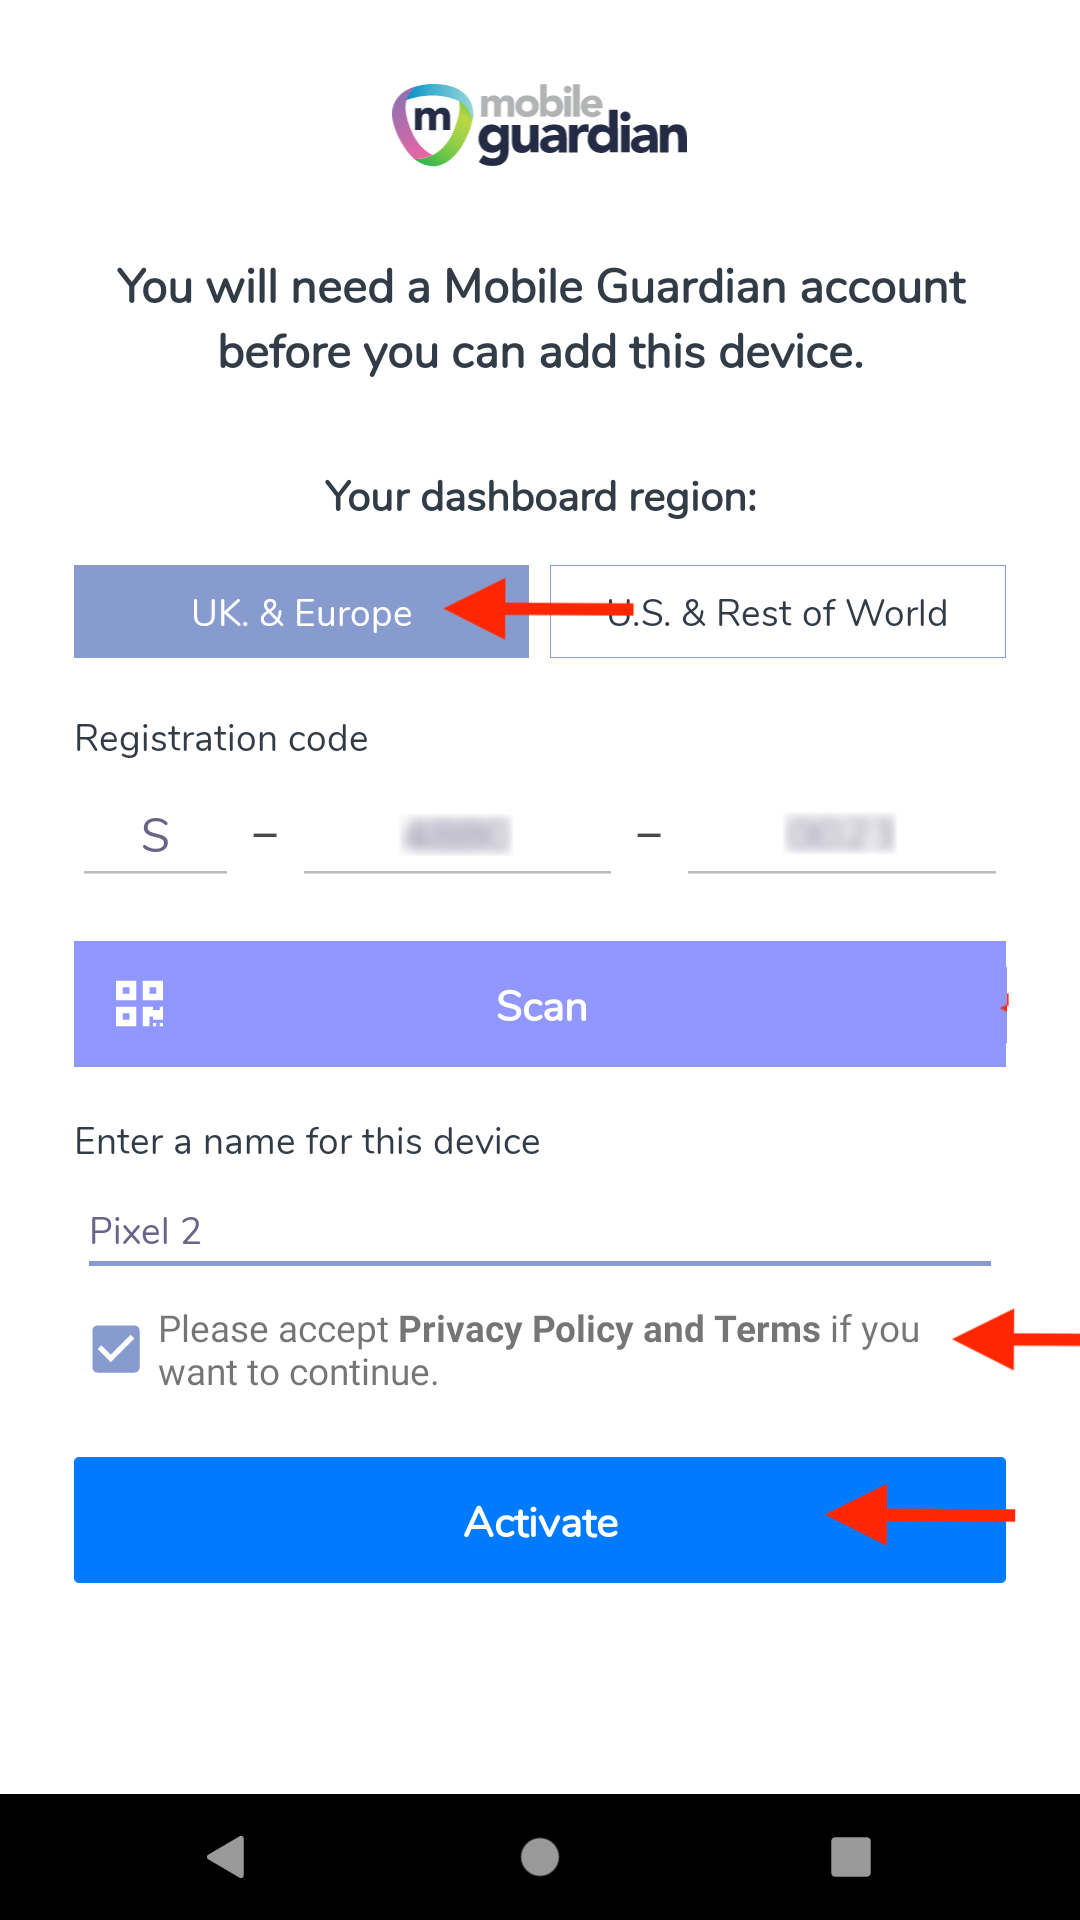Tap the Mobile Guardian shield logo
The image size is (1080, 1920).
tap(431, 125)
